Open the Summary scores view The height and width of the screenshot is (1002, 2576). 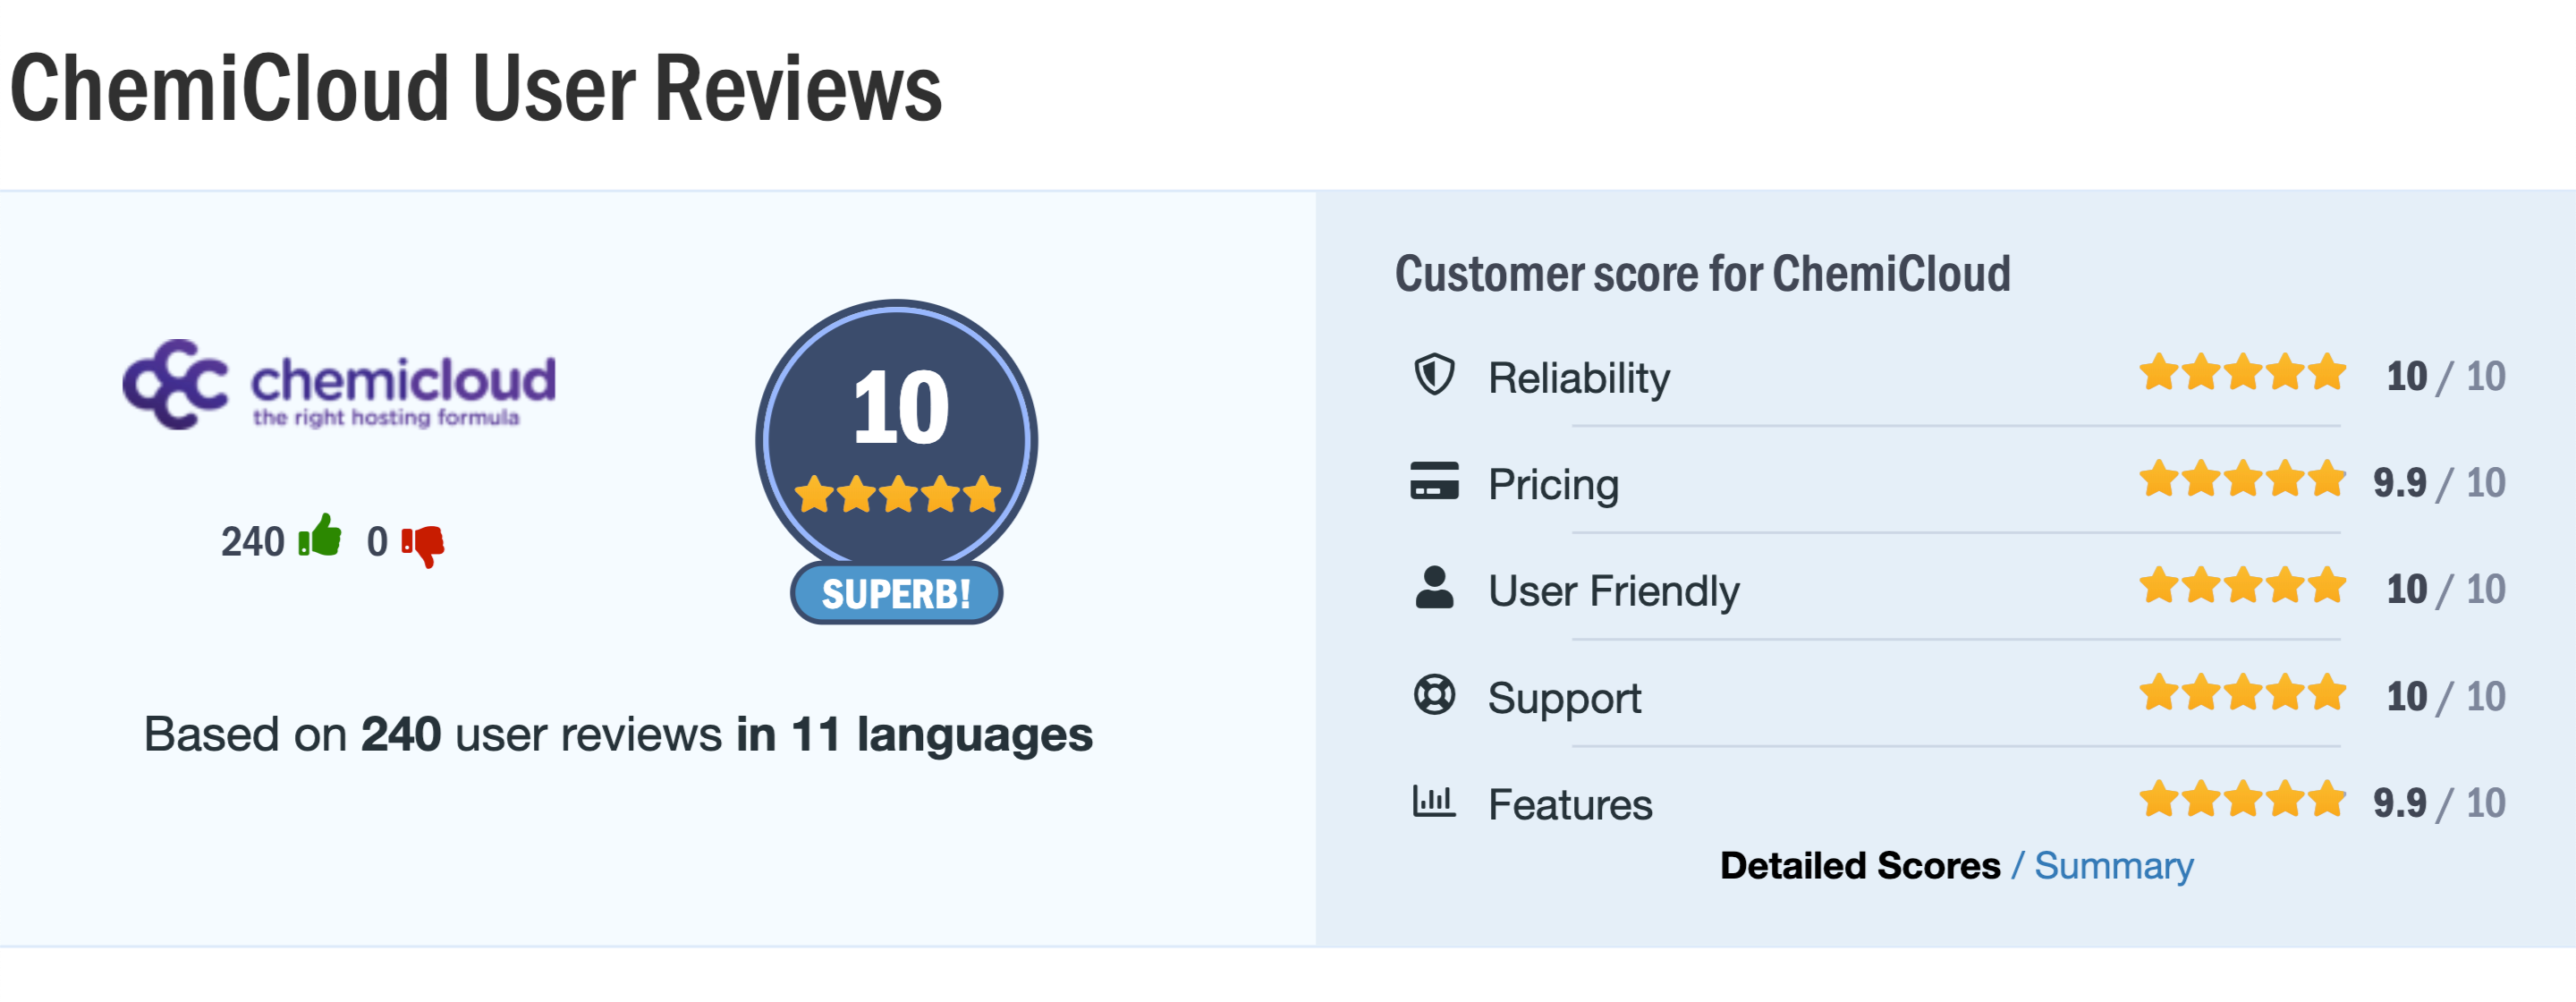2113,866
